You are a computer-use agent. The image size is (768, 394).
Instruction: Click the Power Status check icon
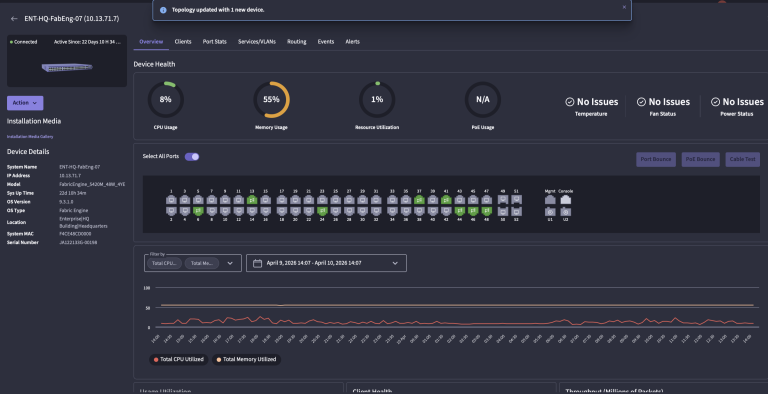click(715, 102)
